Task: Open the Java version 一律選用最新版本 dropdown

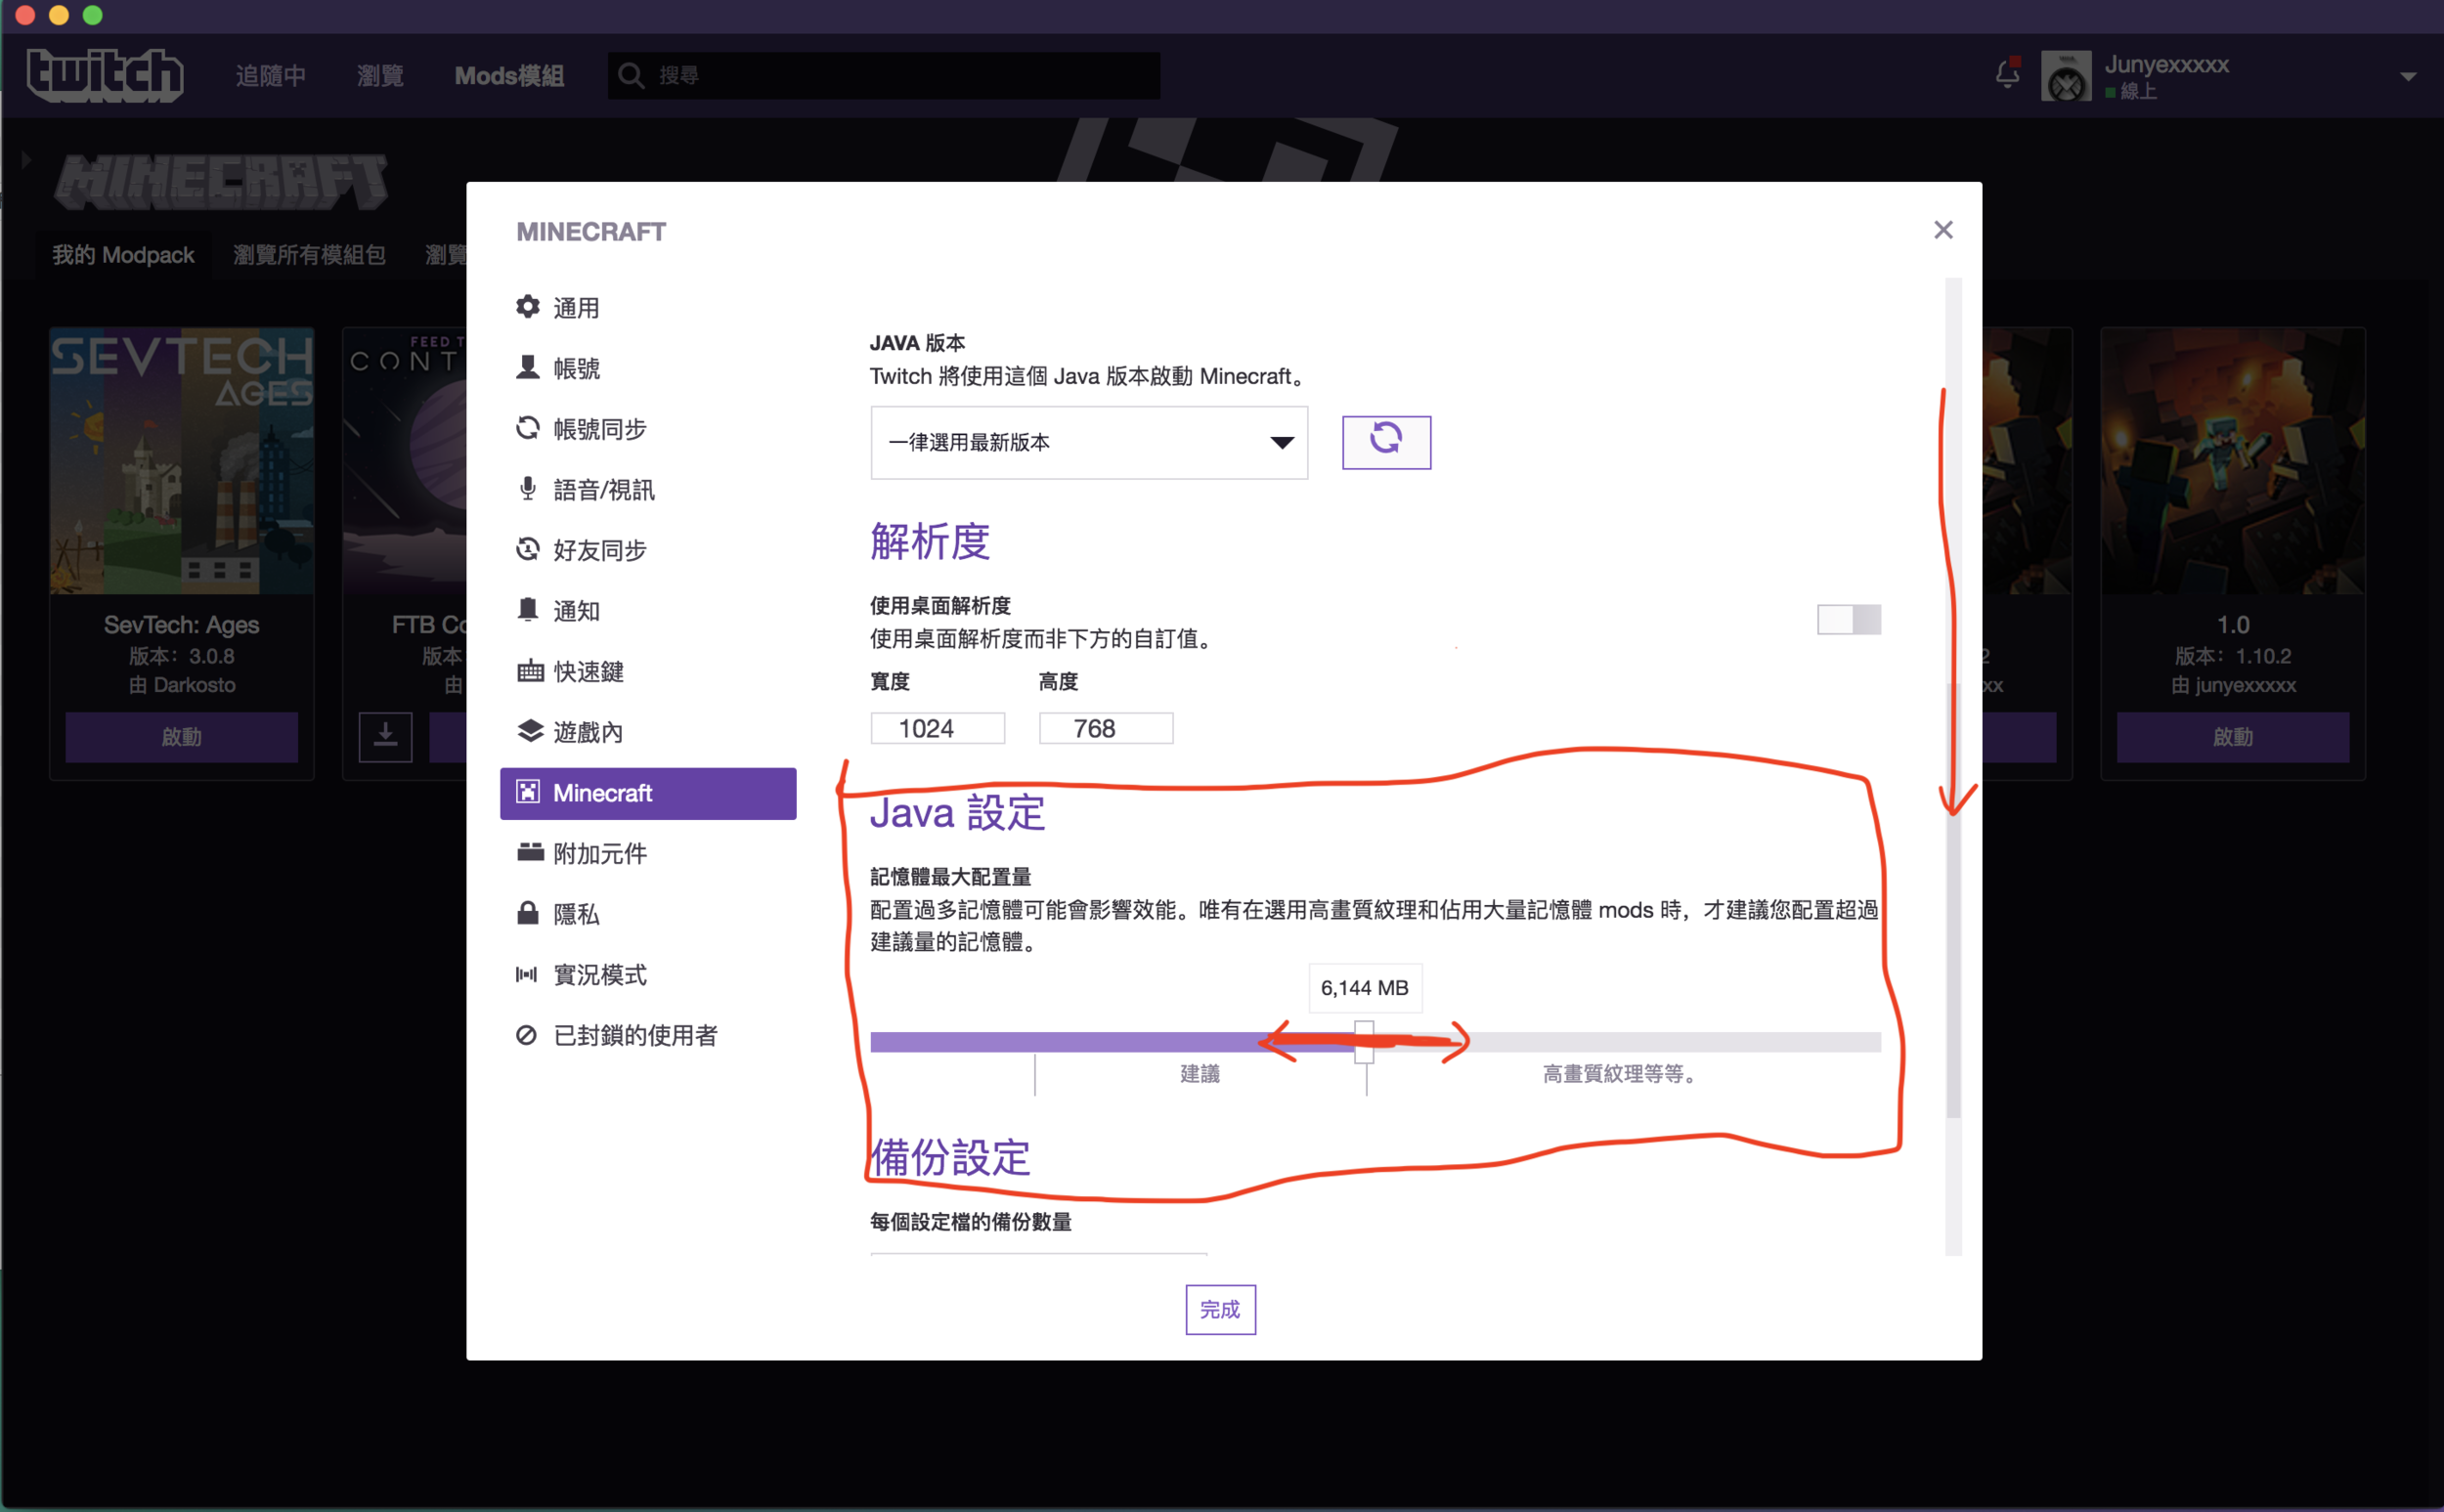Action: tap(1089, 442)
